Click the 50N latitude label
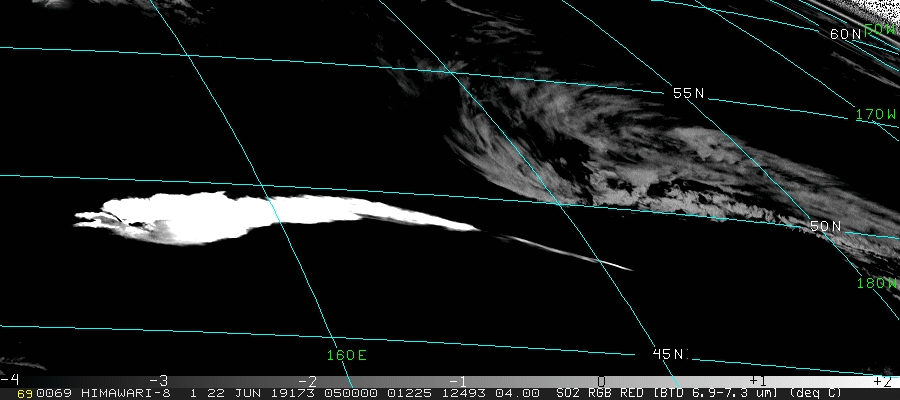Screen dimensions: 900x400 tap(825, 226)
